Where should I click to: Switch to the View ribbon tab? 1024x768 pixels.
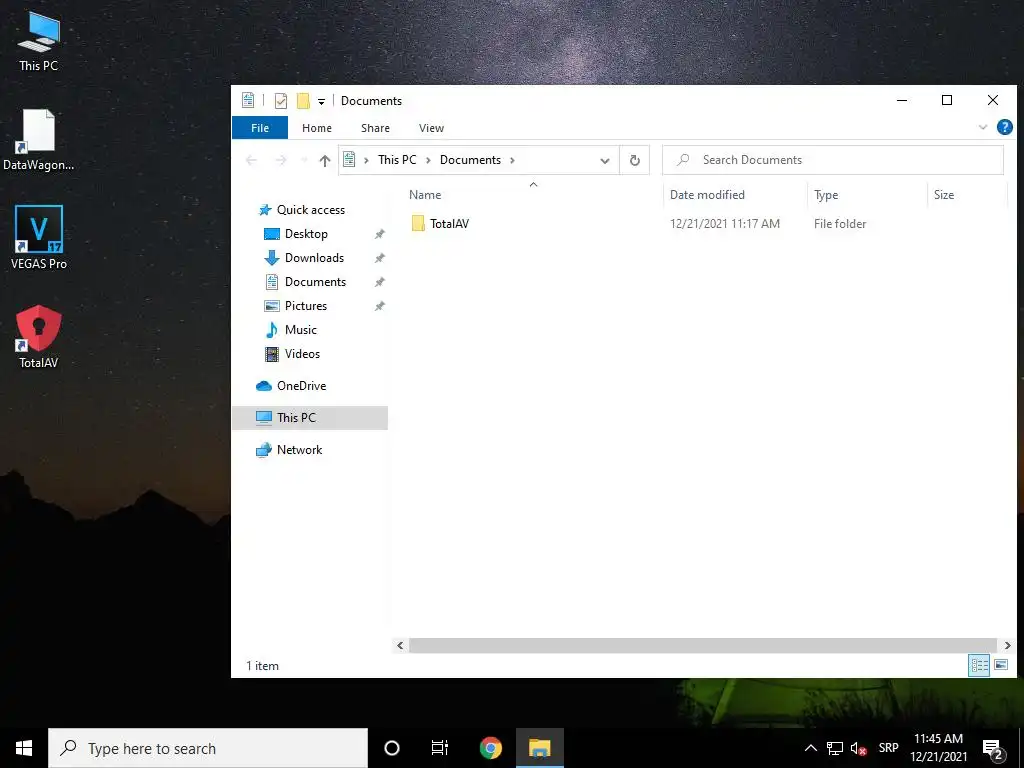click(431, 128)
